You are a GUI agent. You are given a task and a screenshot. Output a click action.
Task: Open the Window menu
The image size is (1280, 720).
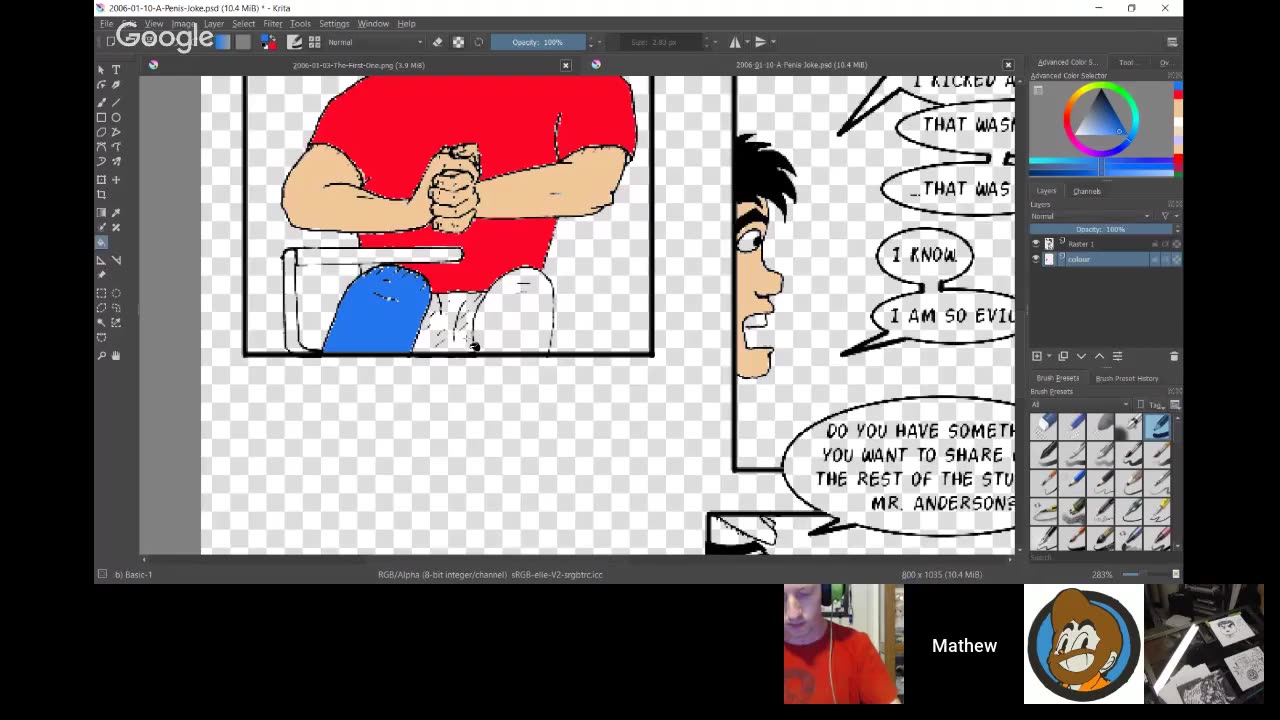point(373,23)
